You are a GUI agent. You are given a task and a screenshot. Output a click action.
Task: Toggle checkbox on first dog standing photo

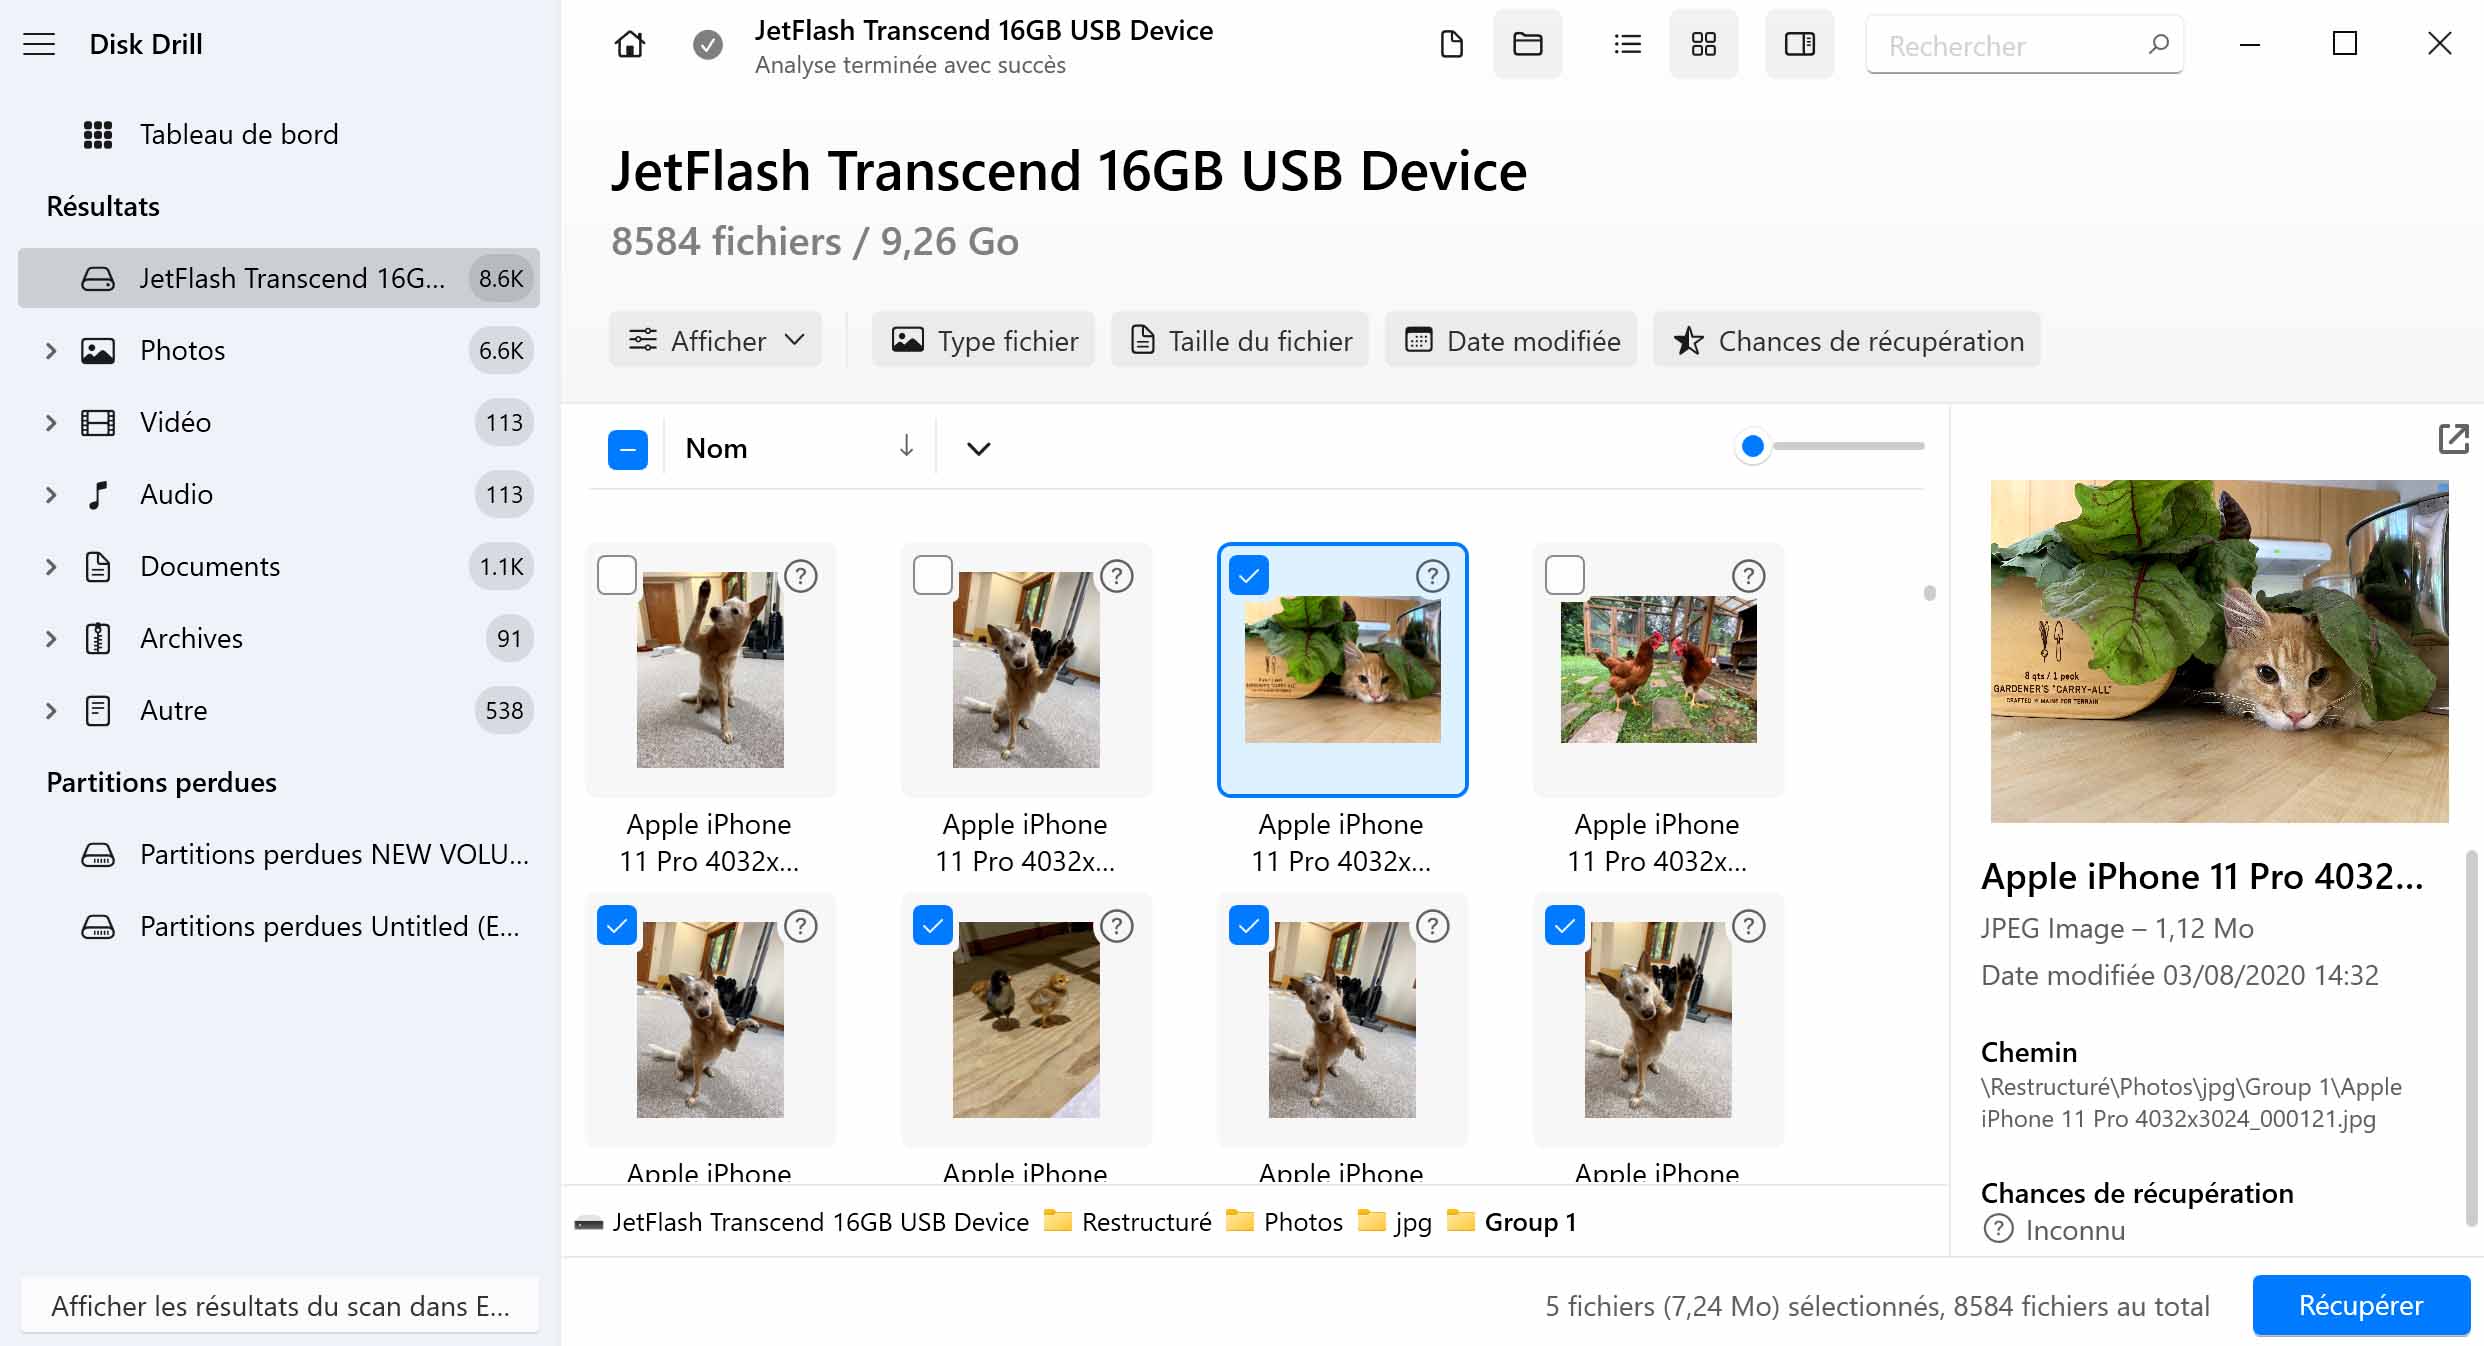[x=615, y=575]
